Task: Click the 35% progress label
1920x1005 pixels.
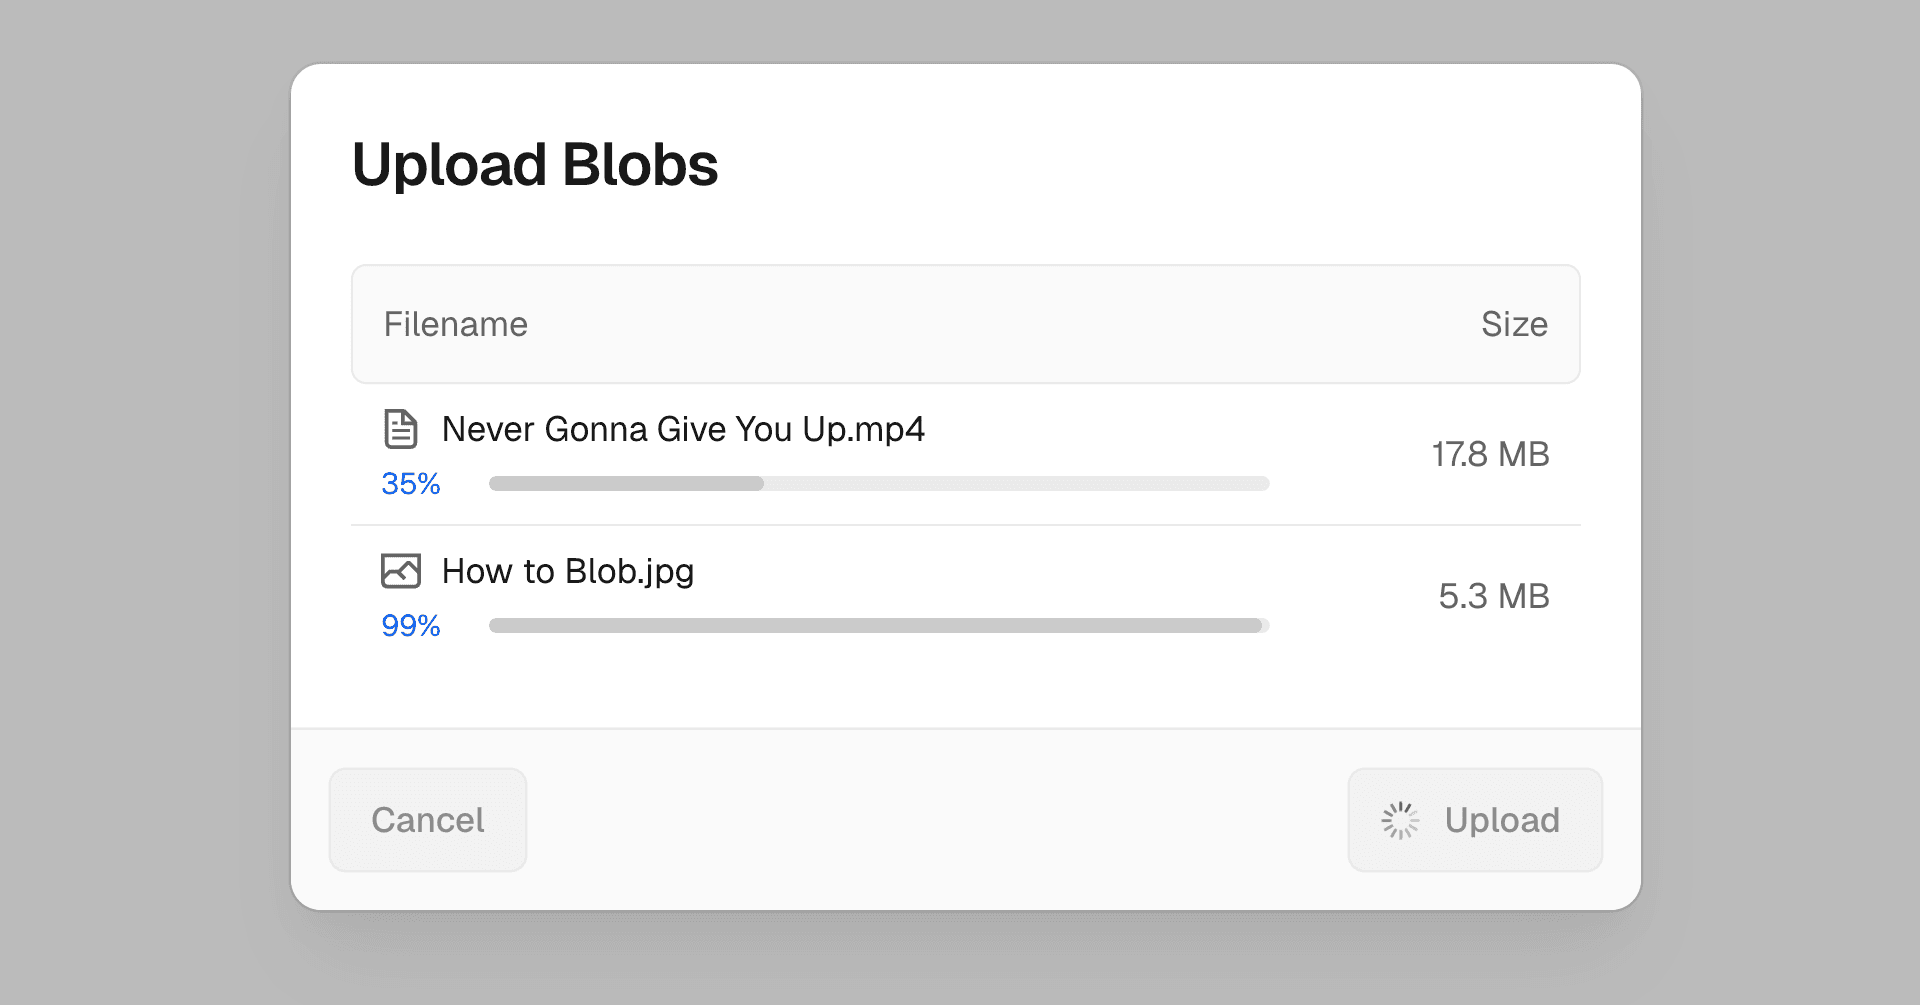Action: (x=411, y=484)
